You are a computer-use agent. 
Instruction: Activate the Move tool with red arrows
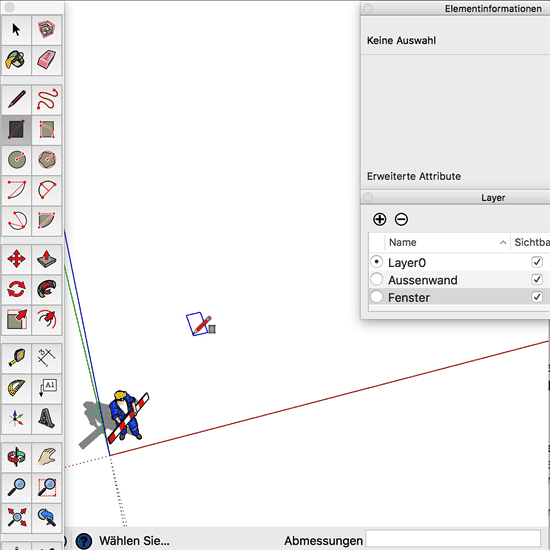pyautogui.click(x=16, y=260)
